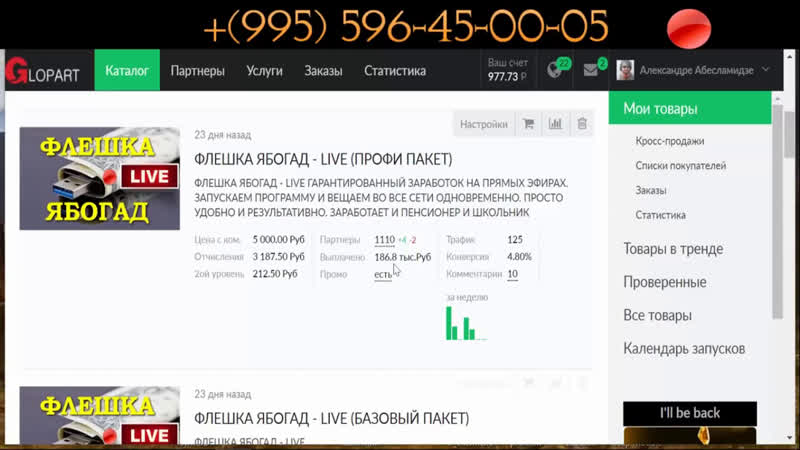Open bar chart statistics icon for ПРОФИ ПАКЕТ
The image size is (800, 450).
pyautogui.click(x=555, y=124)
